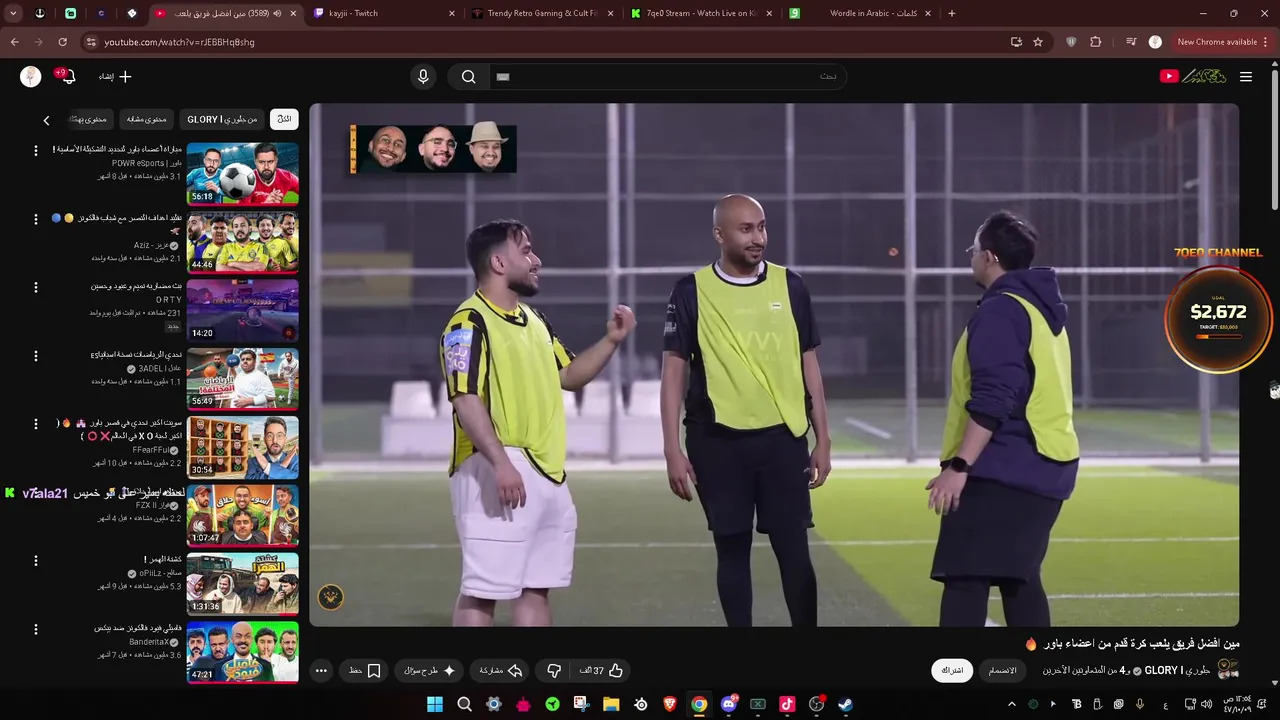Switch to 'Trendy Retro Gaming' tab
The width and height of the screenshot is (1280, 720).
[541, 13]
